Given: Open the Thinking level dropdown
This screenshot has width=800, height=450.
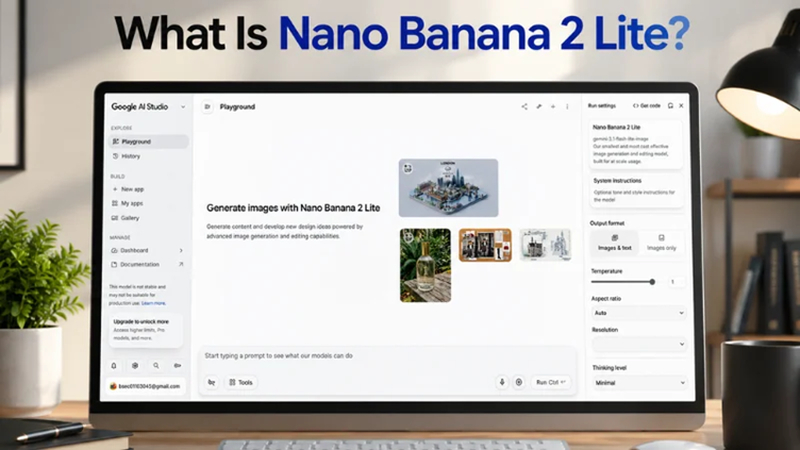Looking at the screenshot, I should coord(639,383).
